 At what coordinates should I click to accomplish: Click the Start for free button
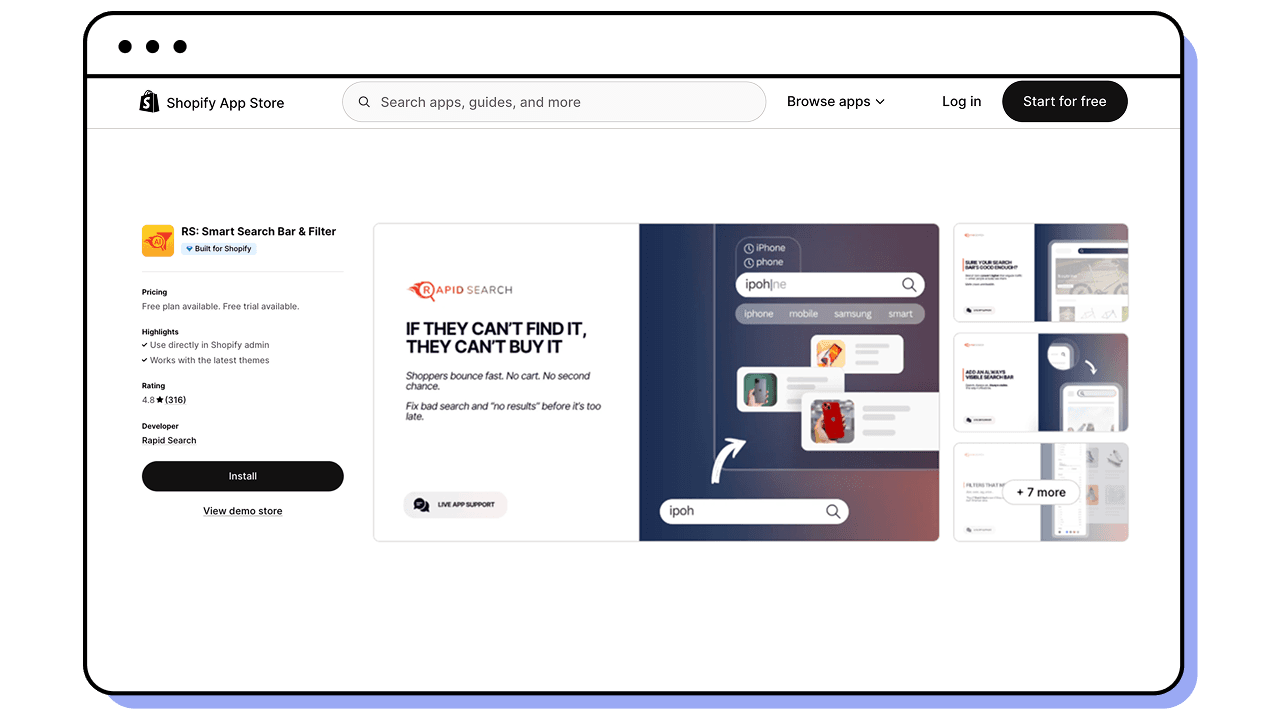1065,102
